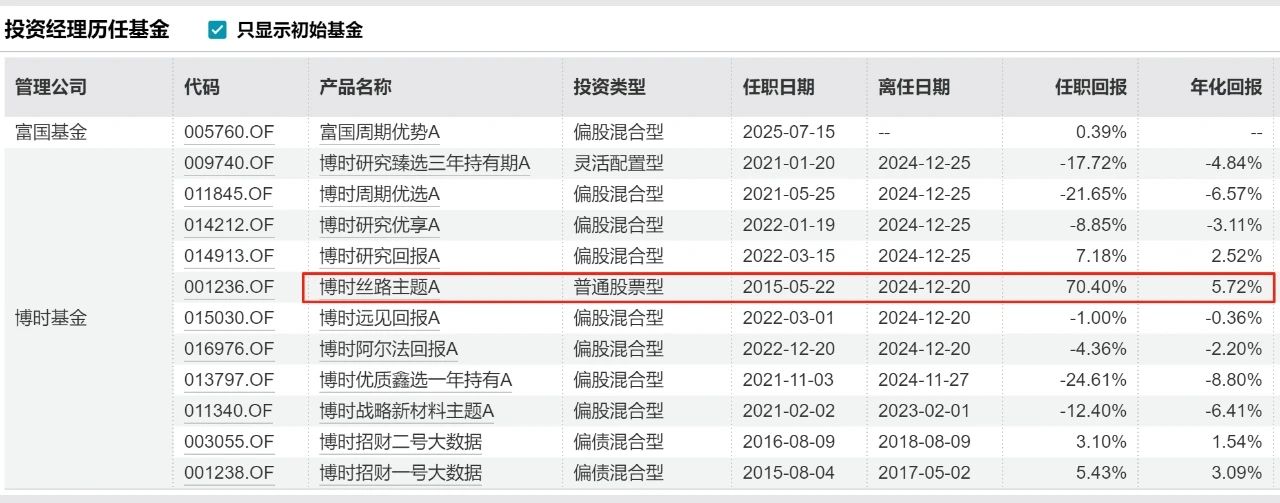The height and width of the screenshot is (503, 1280).
Task: Open product 博时阿尔法回报A
Action: point(389,349)
